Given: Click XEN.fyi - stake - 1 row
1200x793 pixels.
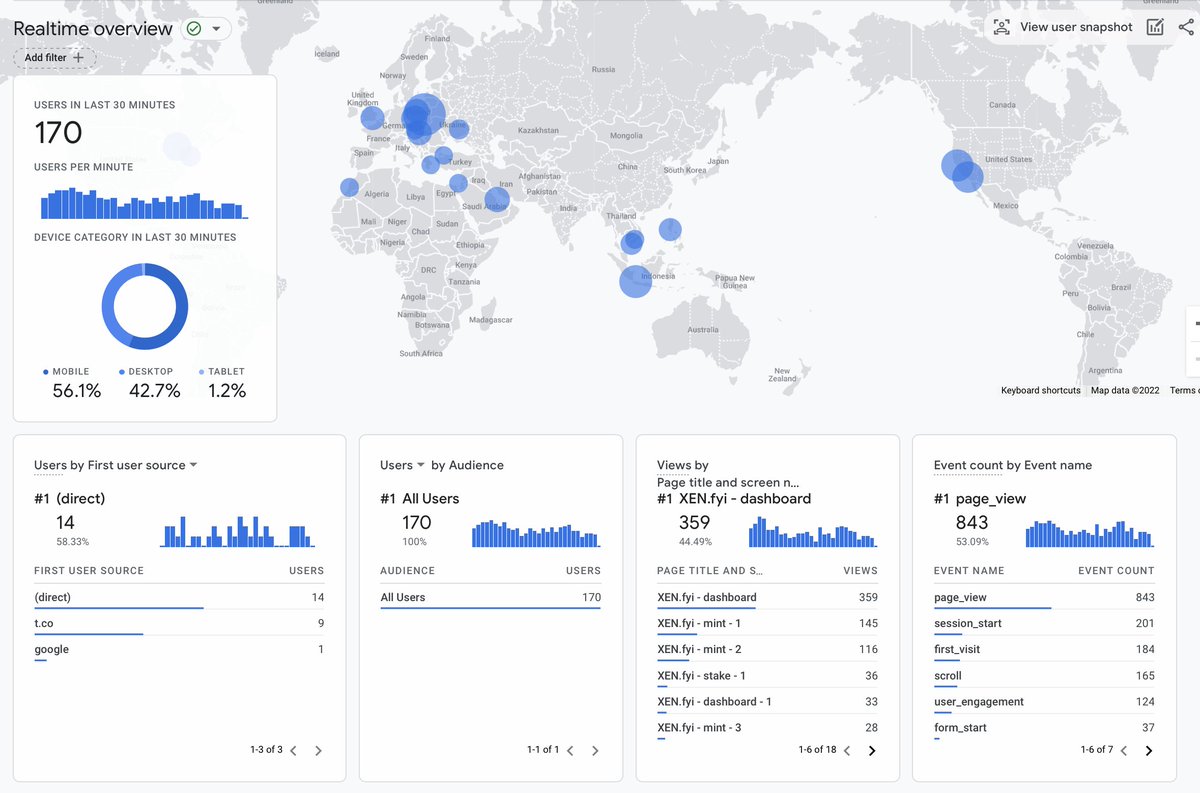Looking at the screenshot, I should 767,675.
